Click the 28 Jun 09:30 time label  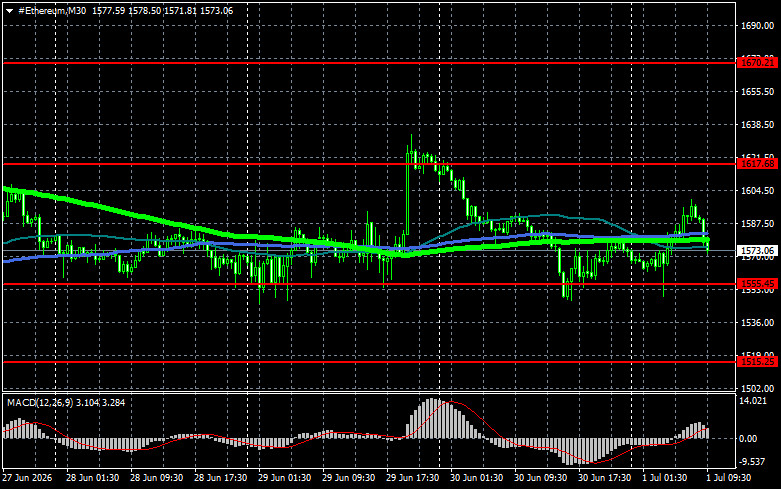pos(156,478)
